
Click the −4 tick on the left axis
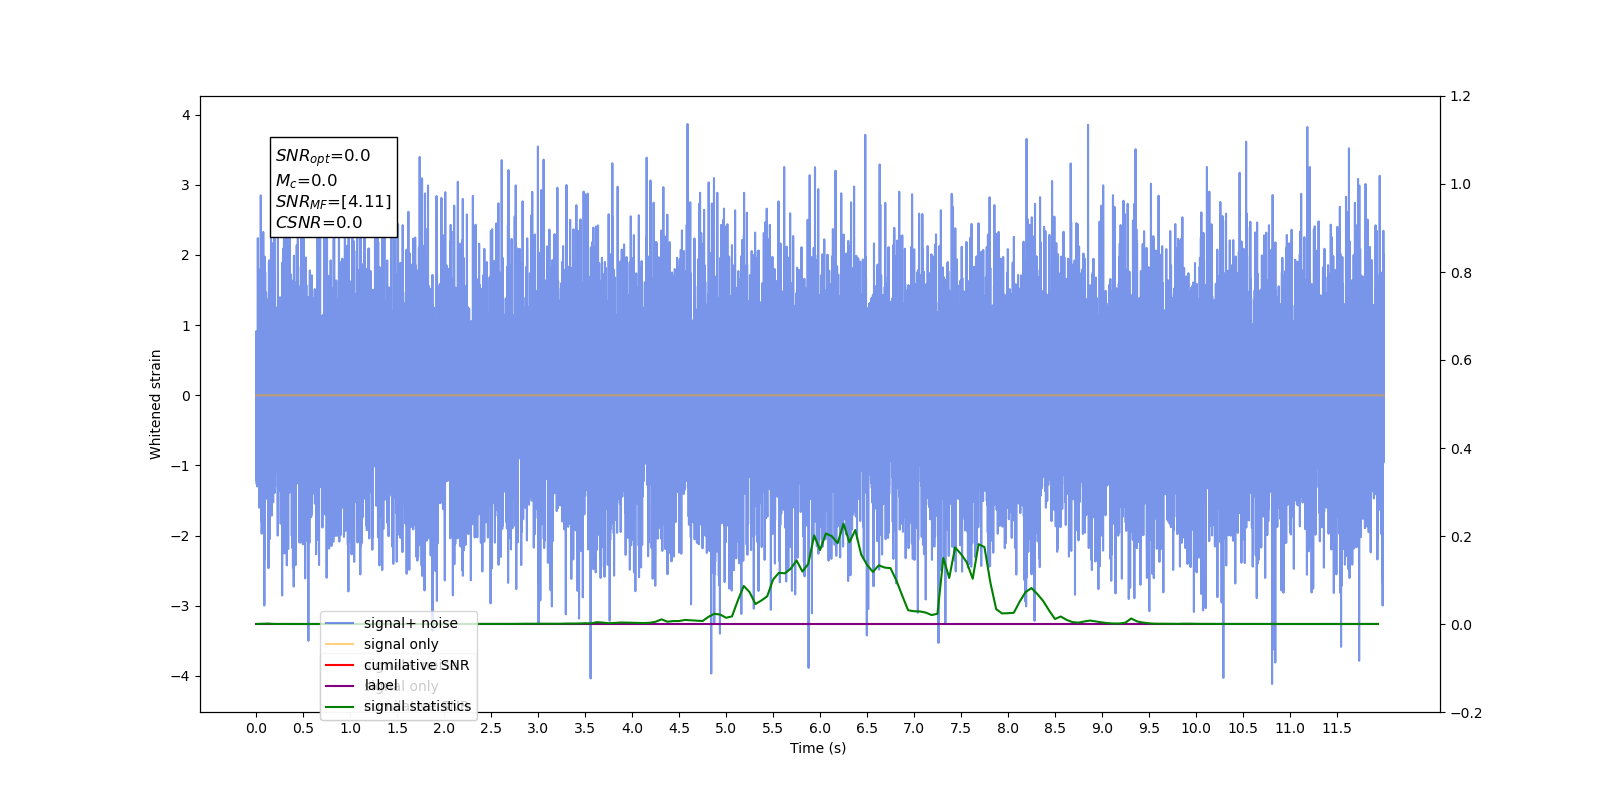[x=180, y=676]
